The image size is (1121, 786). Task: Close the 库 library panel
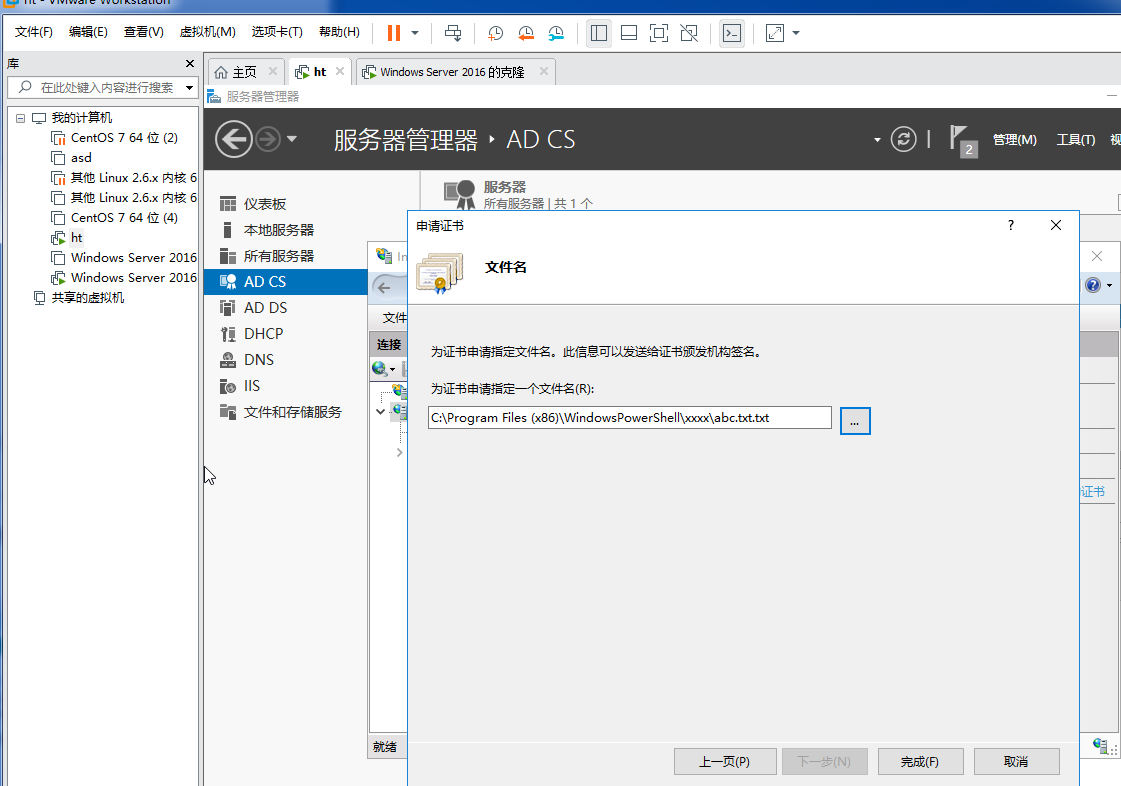pyautogui.click(x=189, y=64)
